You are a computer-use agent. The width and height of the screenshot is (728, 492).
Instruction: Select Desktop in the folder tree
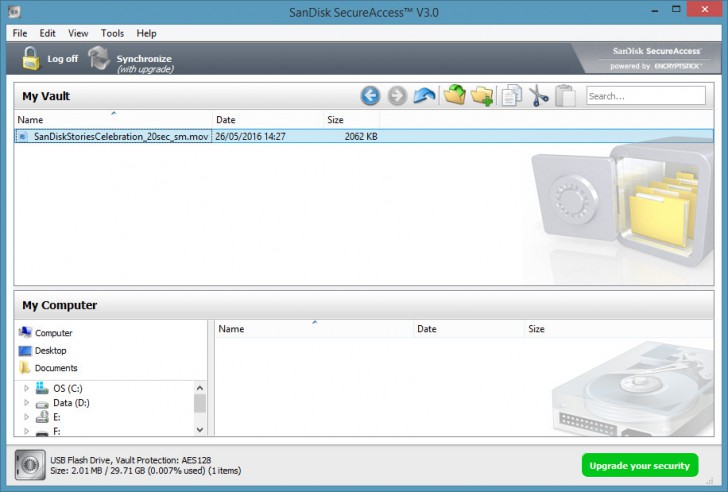[x=51, y=350]
